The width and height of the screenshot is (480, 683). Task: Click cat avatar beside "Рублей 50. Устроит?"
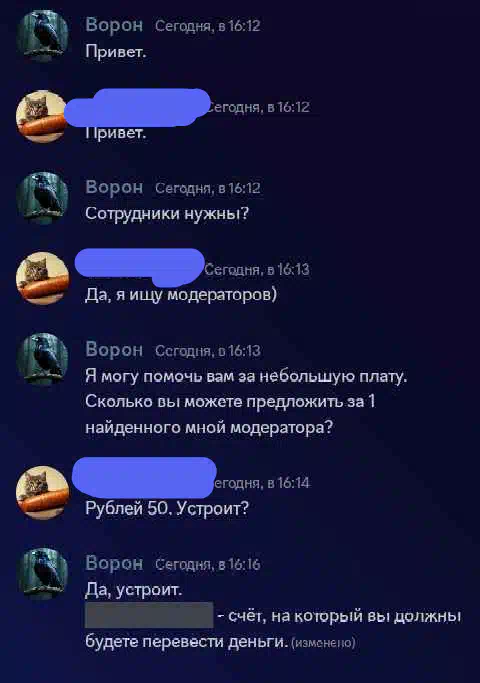tap(42, 493)
